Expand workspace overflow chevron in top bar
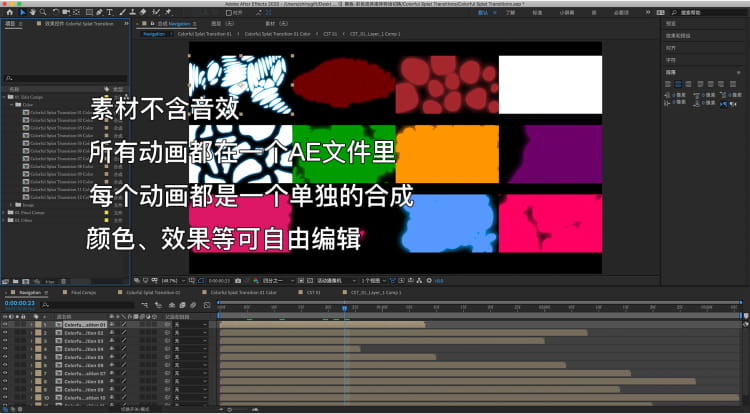Screen dimensions: 750x414 (x=648, y=12)
